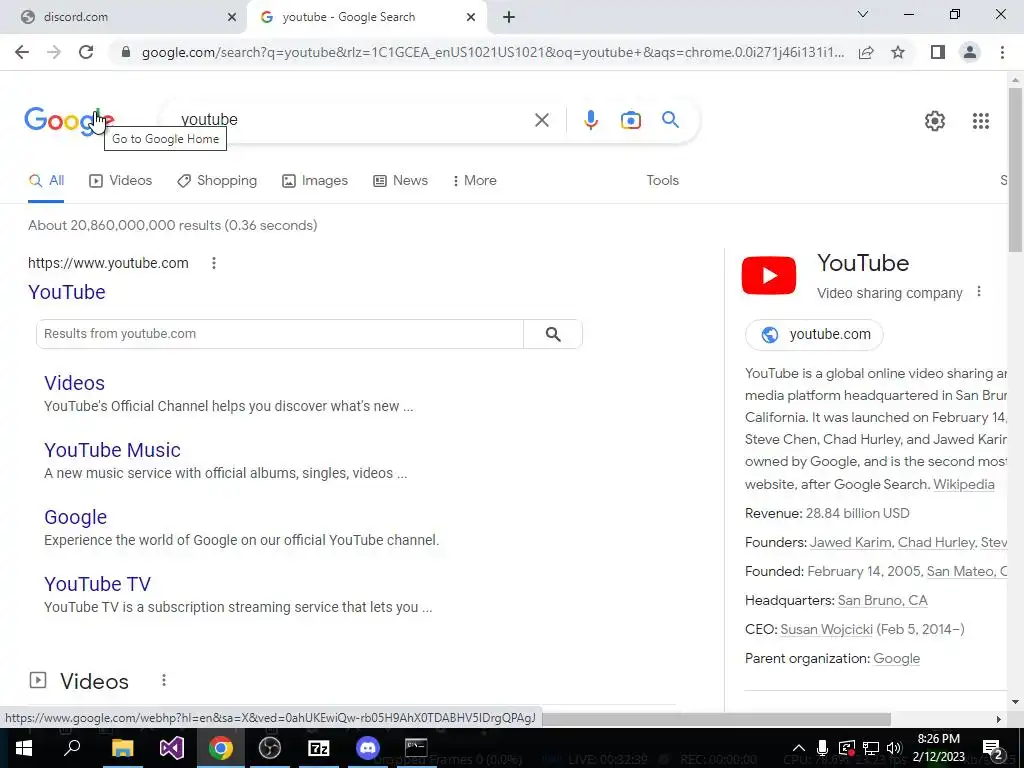This screenshot has width=1024, height=768.
Task: Clear the search box with the X icon
Action: click(x=541, y=120)
